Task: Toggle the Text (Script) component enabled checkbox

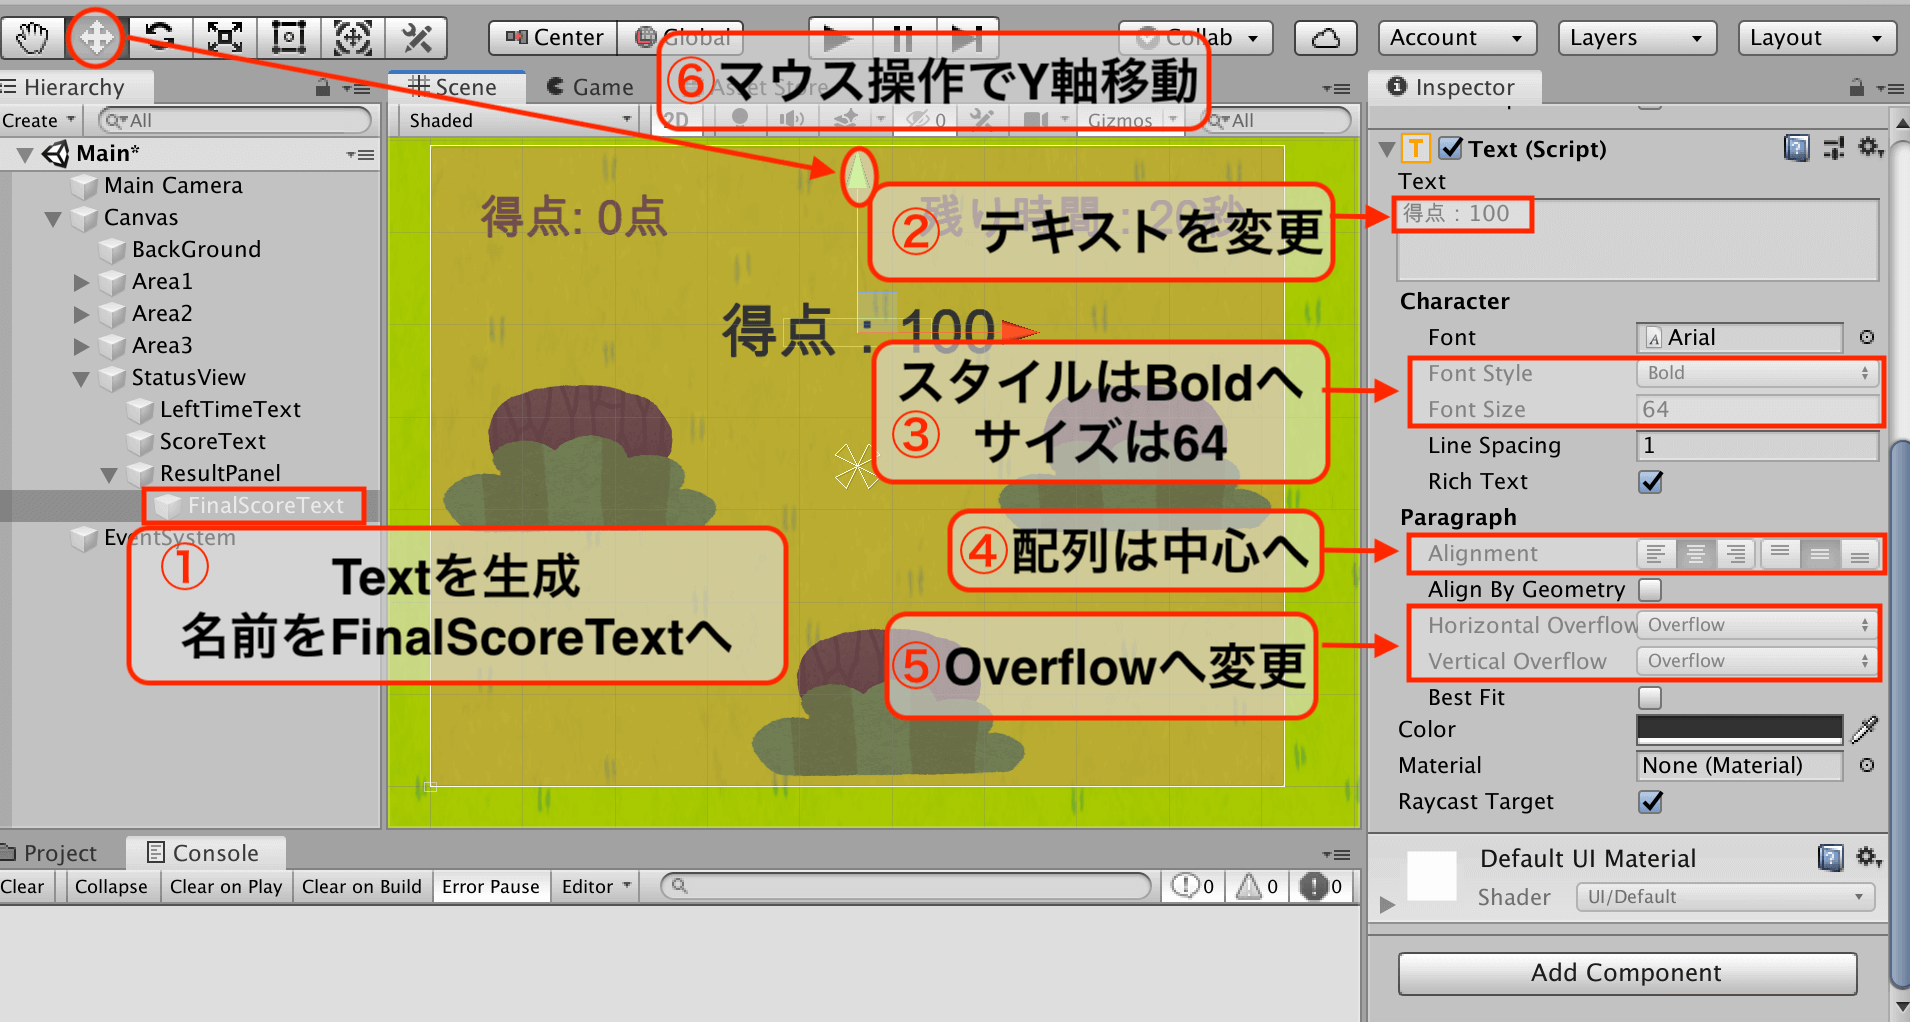Action: click(x=1451, y=149)
